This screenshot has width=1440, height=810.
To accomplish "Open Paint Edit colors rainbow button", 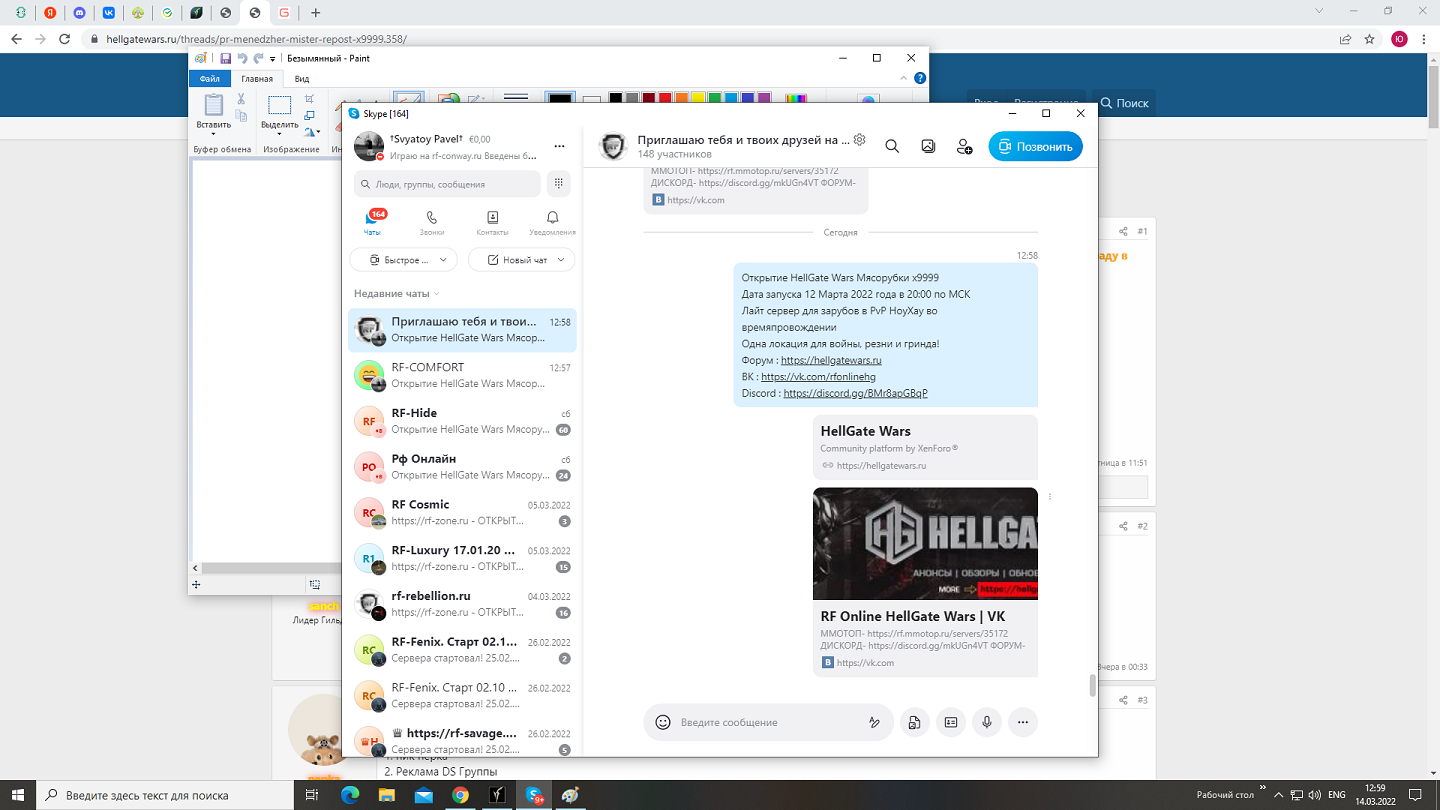I will [x=796, y=99].
